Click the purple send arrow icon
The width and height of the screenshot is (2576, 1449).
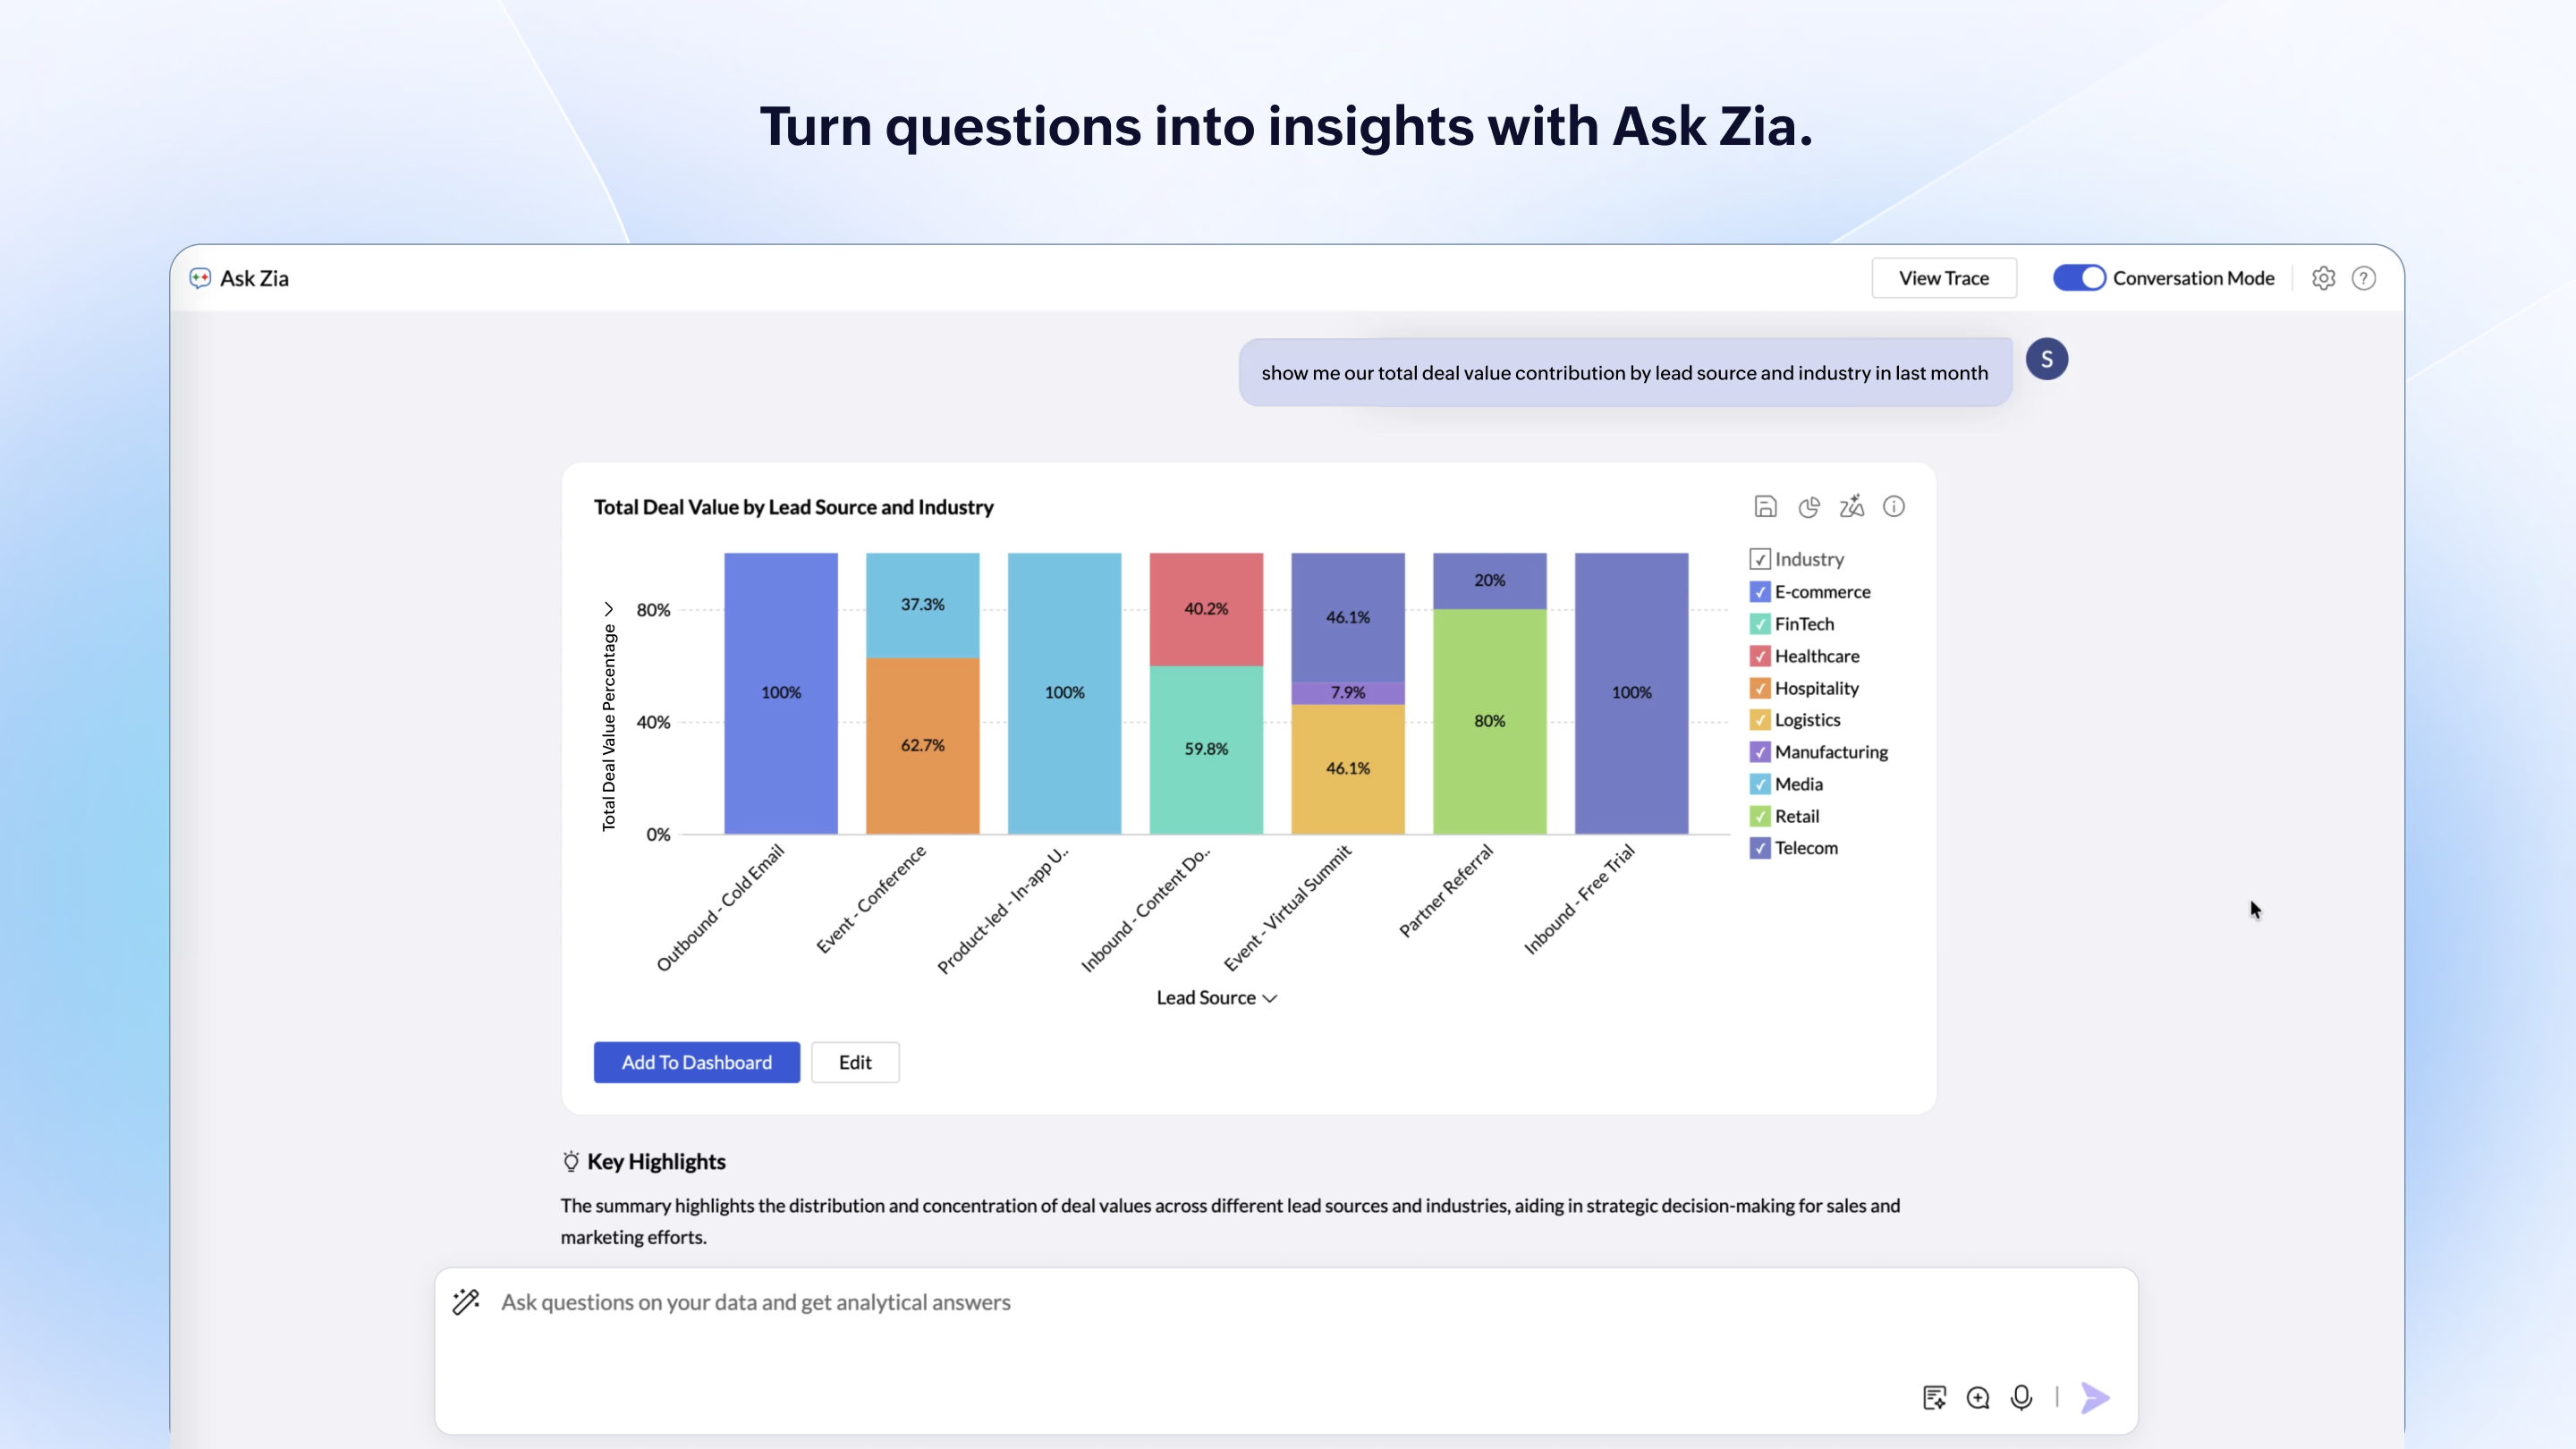pos(2094,1397)
